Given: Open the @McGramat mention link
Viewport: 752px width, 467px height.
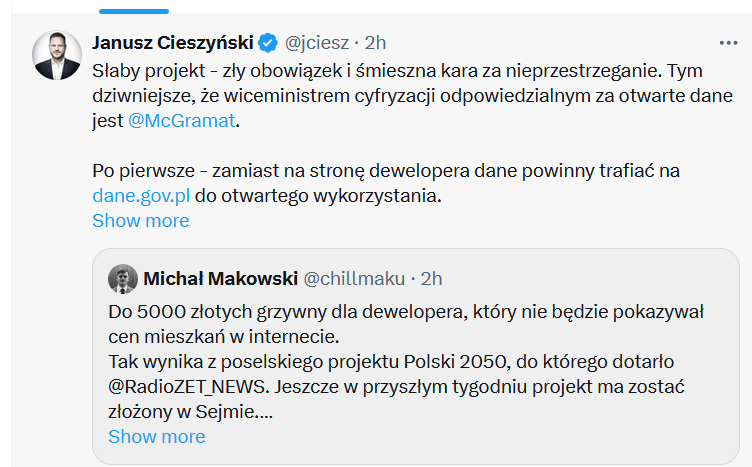Looking at the screenshot, I should (x=185, y=121).
